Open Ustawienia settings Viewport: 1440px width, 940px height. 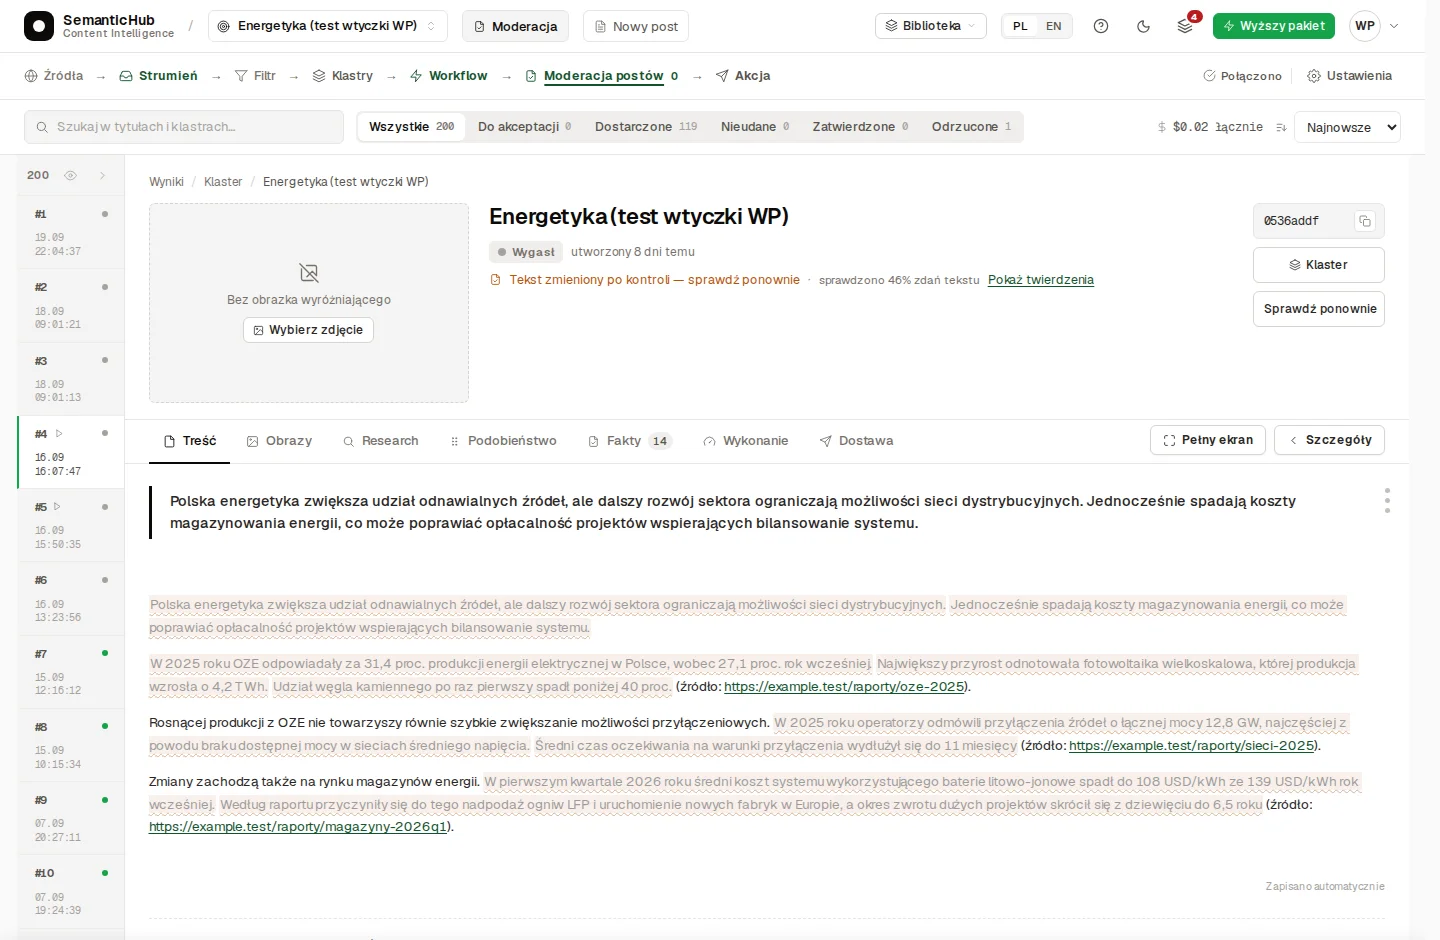pos(1349,76)
